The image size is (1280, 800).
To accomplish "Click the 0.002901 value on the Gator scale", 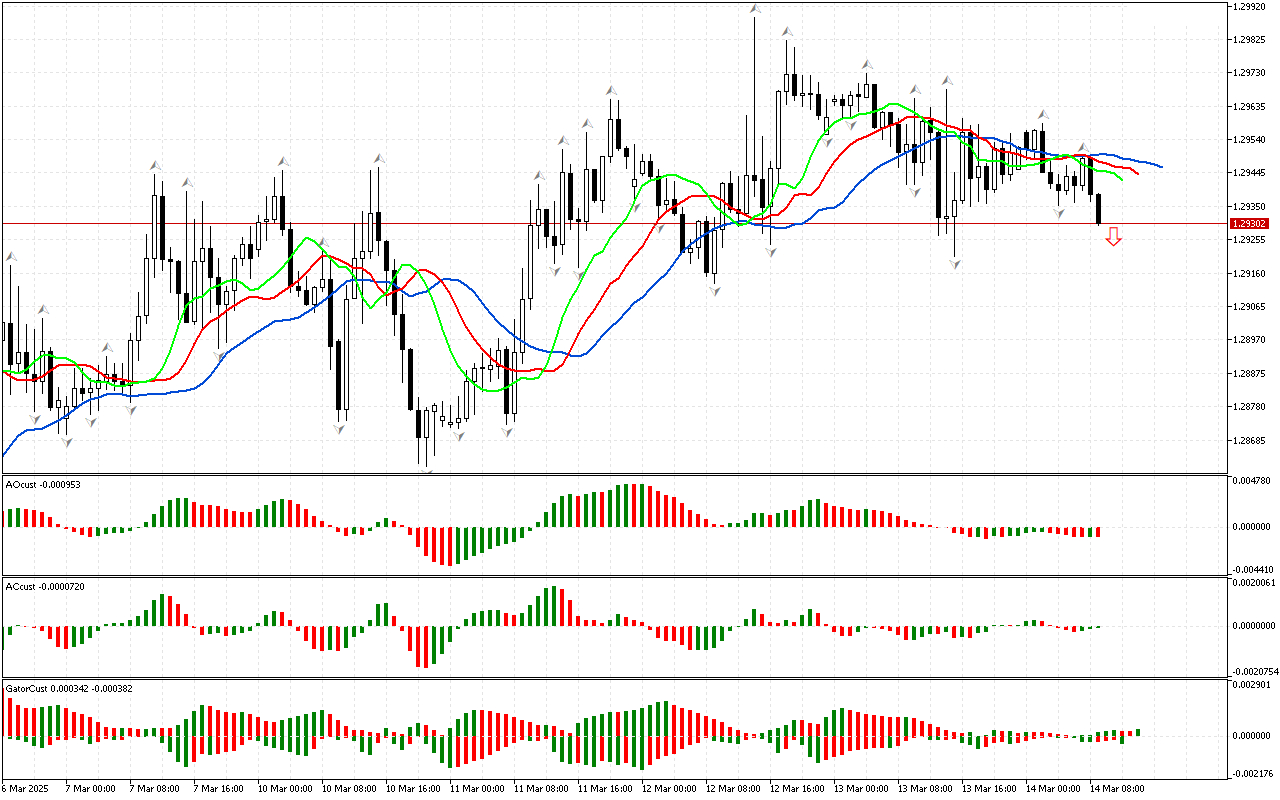I will click(1252, 685).
